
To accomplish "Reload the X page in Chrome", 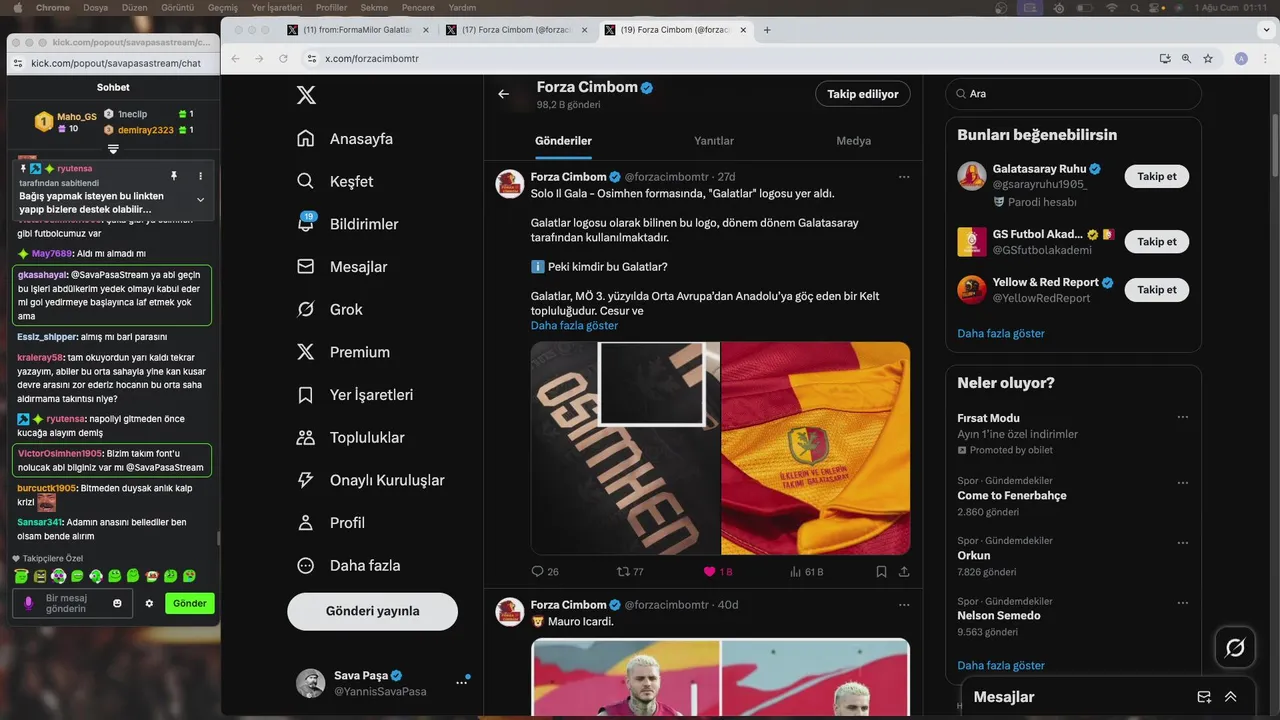I will pyautogui.click(x=283, y=59).
